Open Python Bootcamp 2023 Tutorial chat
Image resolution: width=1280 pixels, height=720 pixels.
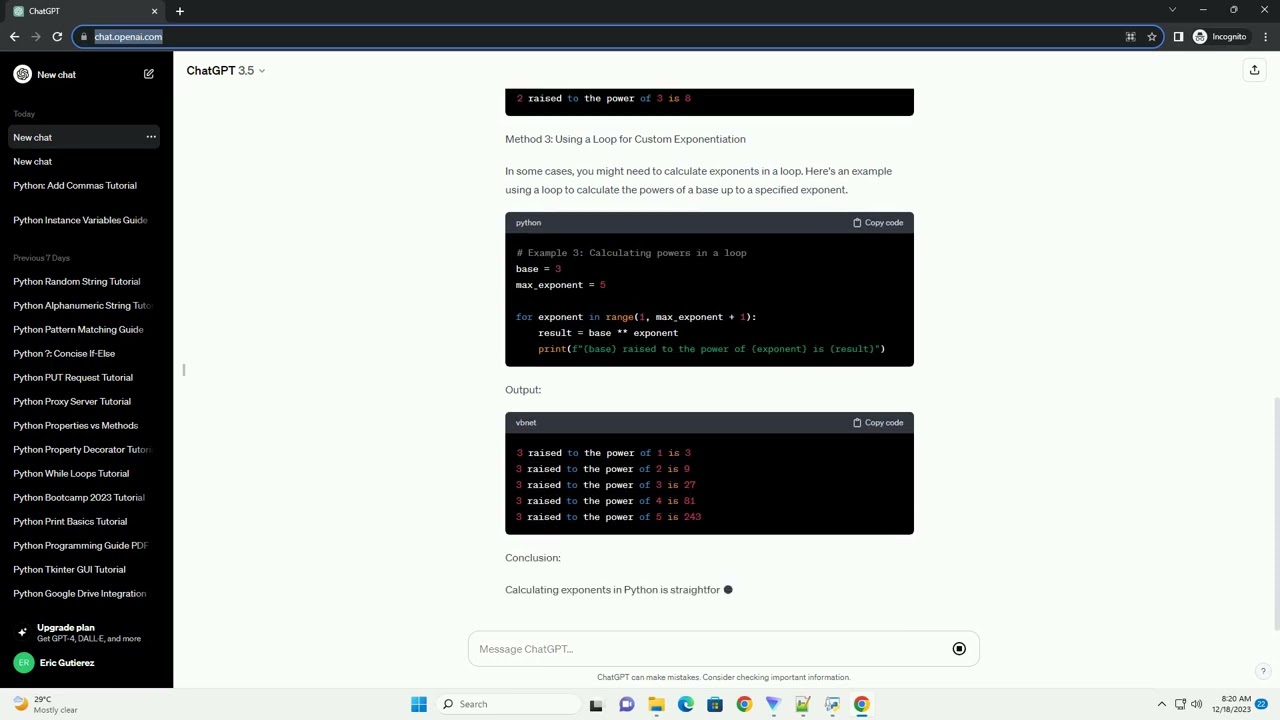(x=86, y=497)
